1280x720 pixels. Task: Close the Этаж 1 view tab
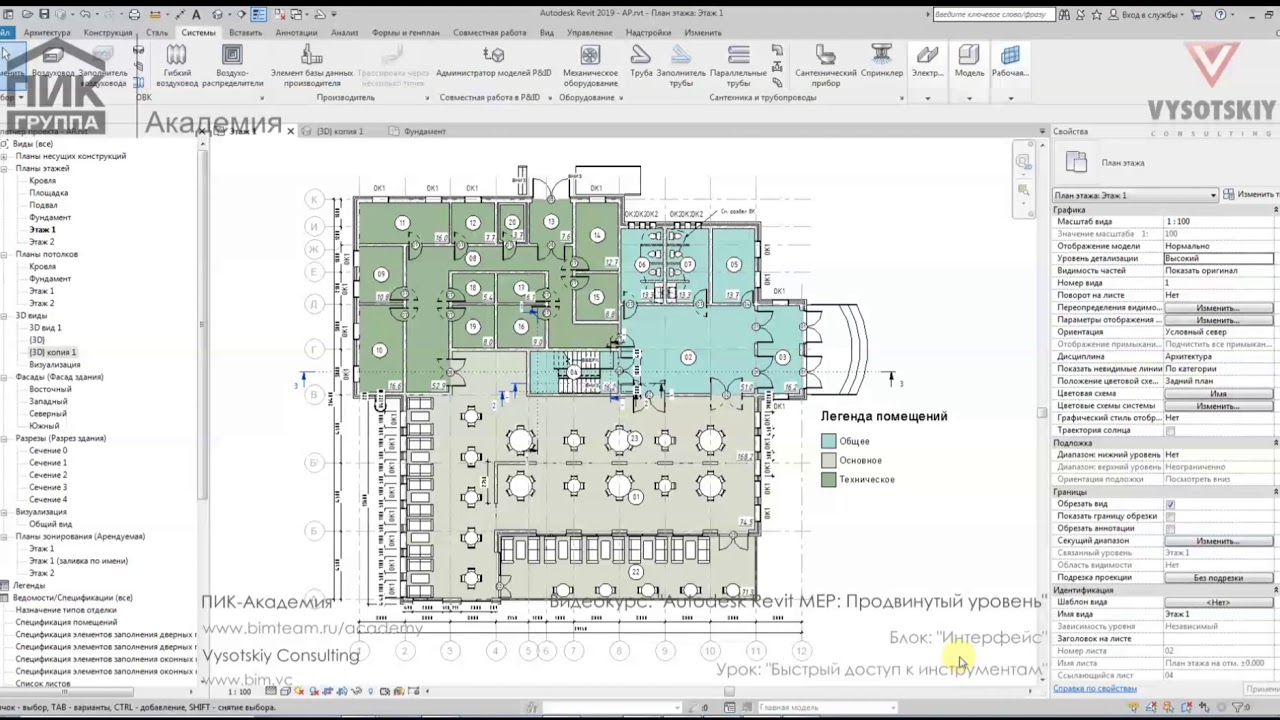click(291, 131)
